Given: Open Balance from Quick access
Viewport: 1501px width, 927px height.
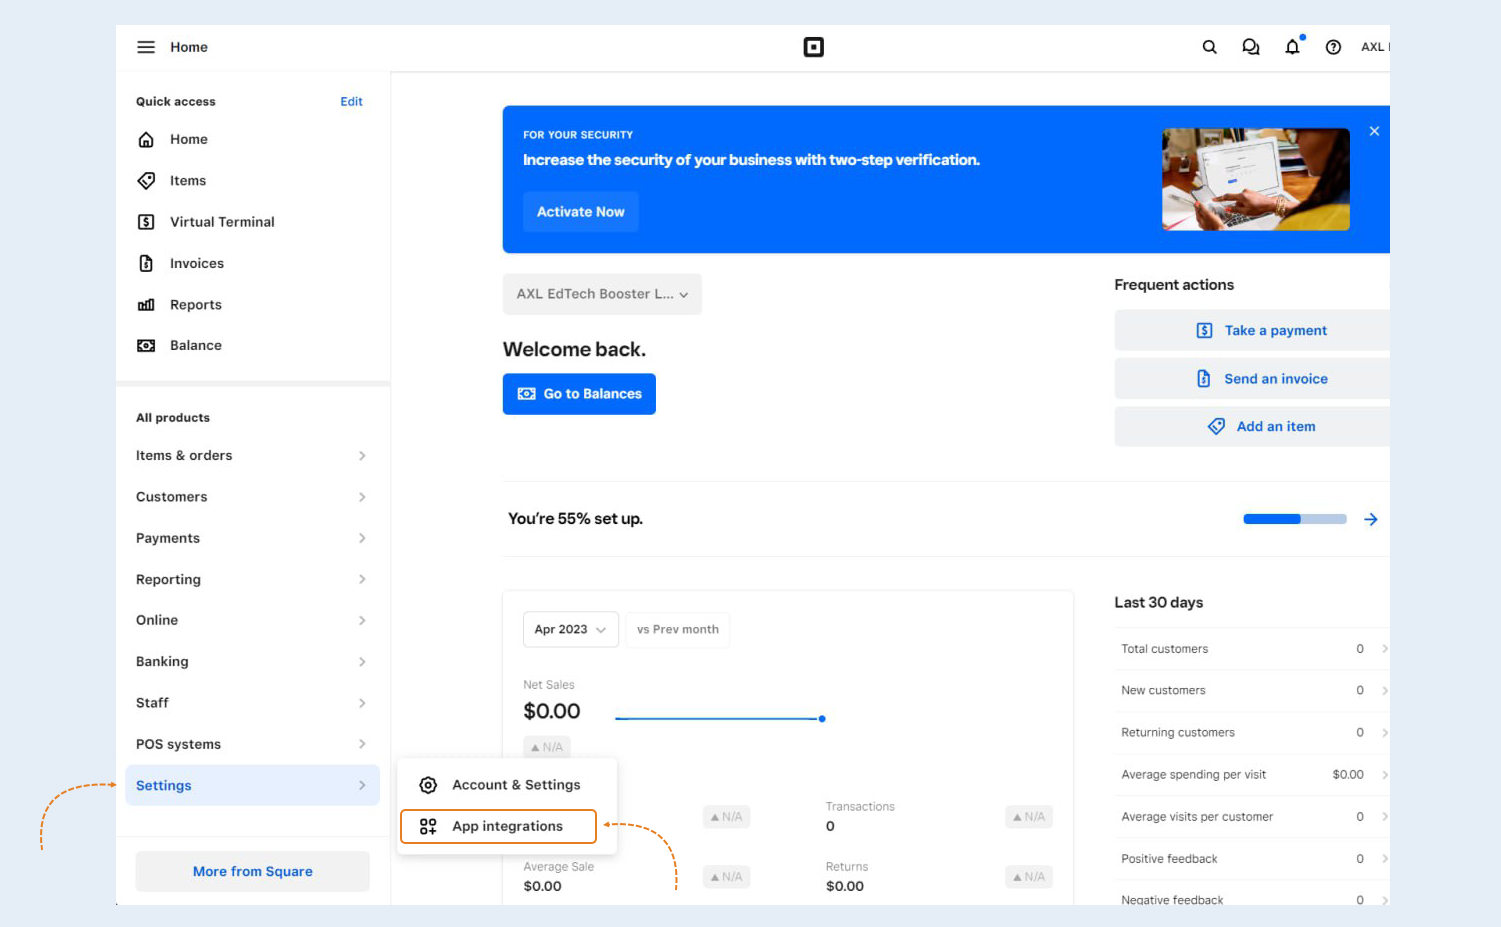Looking at the screenshot, I should click(x=196, y=346).
